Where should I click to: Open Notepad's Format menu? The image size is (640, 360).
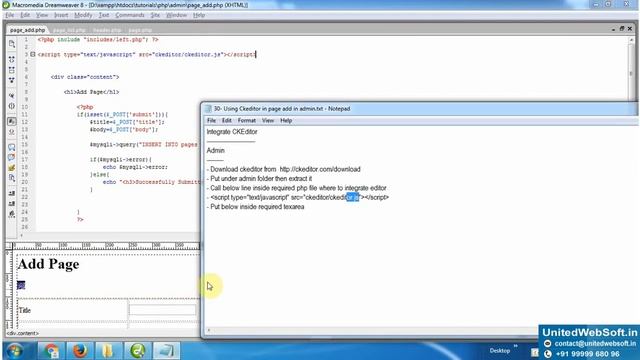tap(247, 120)
